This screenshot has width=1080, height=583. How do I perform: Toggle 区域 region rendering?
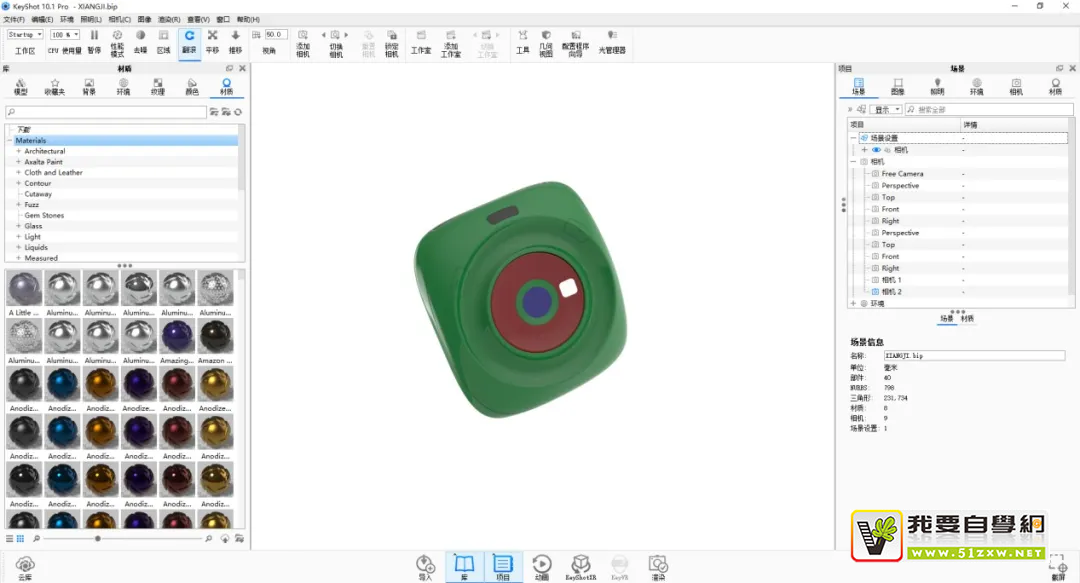point(163,42)
